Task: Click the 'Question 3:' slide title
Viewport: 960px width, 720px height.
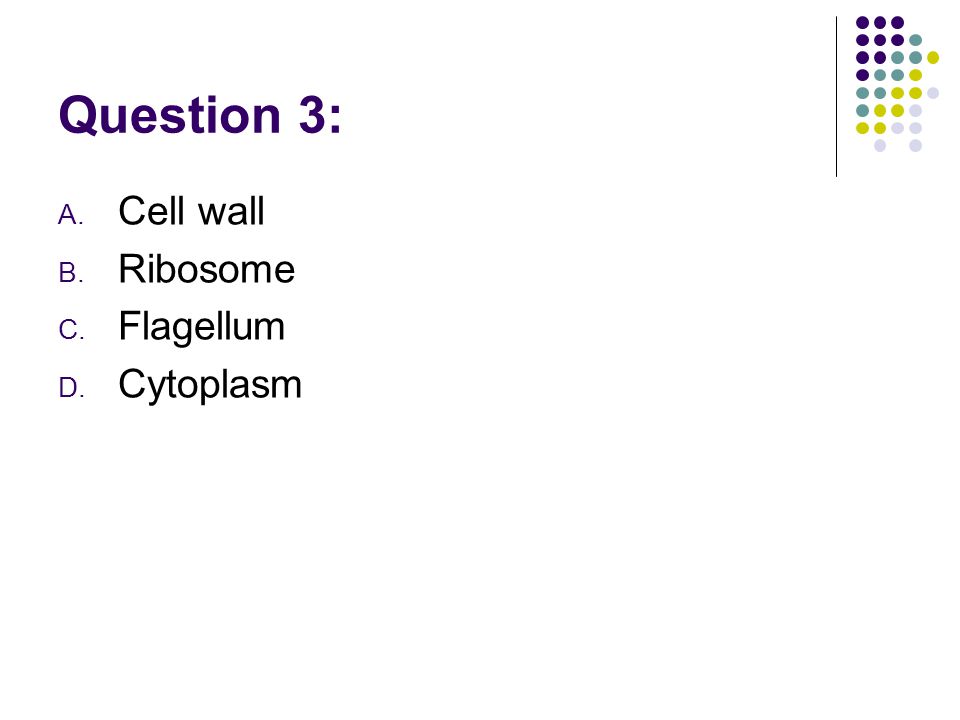Action: click(200, 115)
